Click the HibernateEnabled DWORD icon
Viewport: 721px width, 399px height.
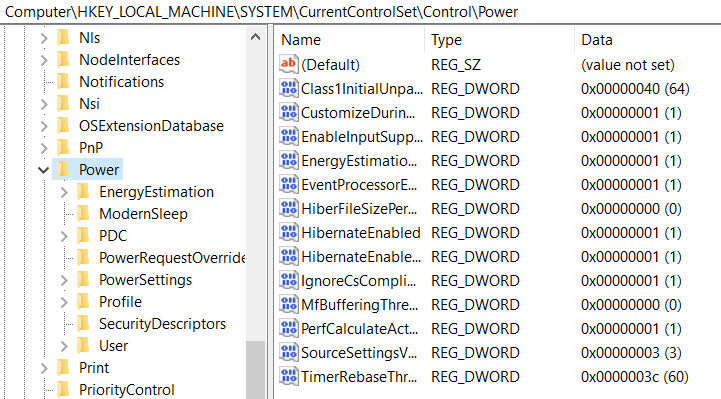point(289,232)
